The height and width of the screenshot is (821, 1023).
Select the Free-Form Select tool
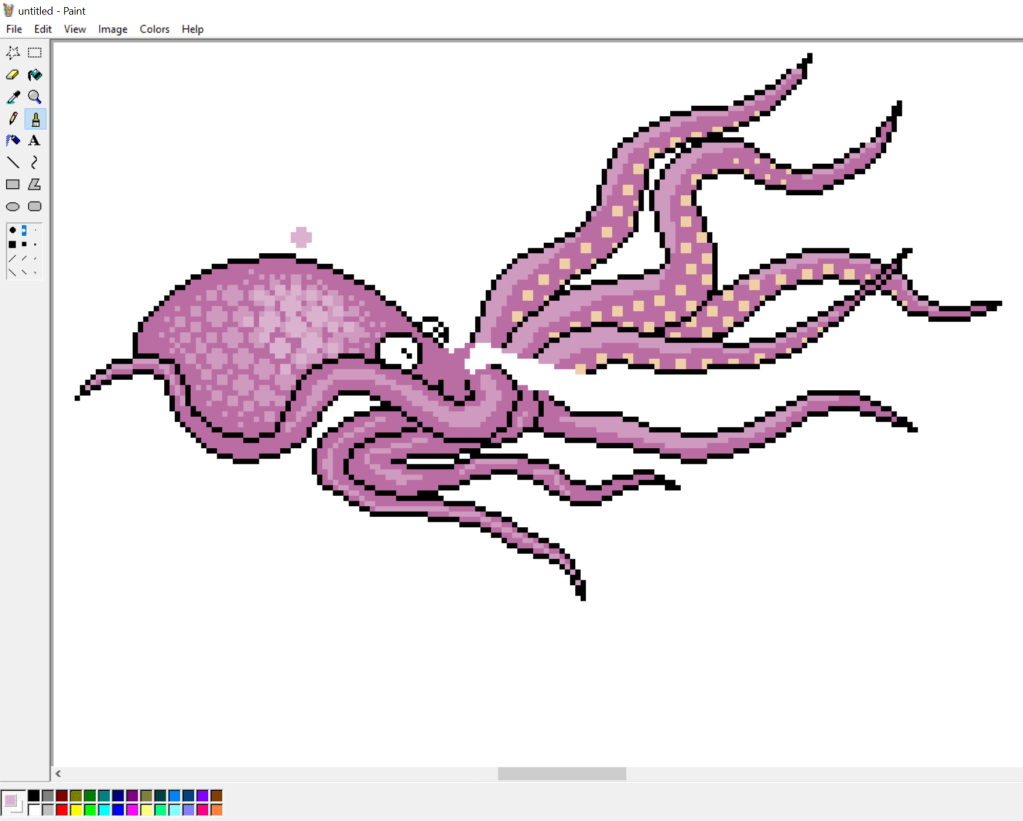click(13, 53)
